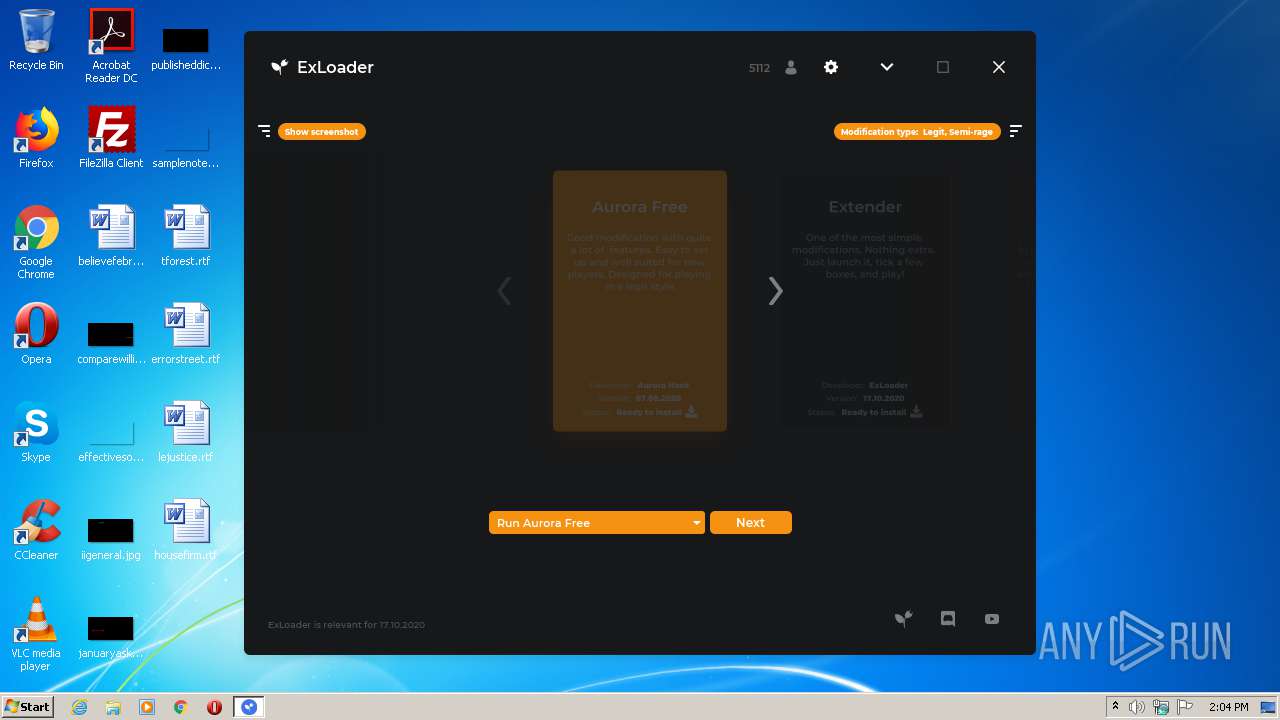Open VLC media player shortcut
Viewport: 1280px width, 720px height.
[36, 634]
